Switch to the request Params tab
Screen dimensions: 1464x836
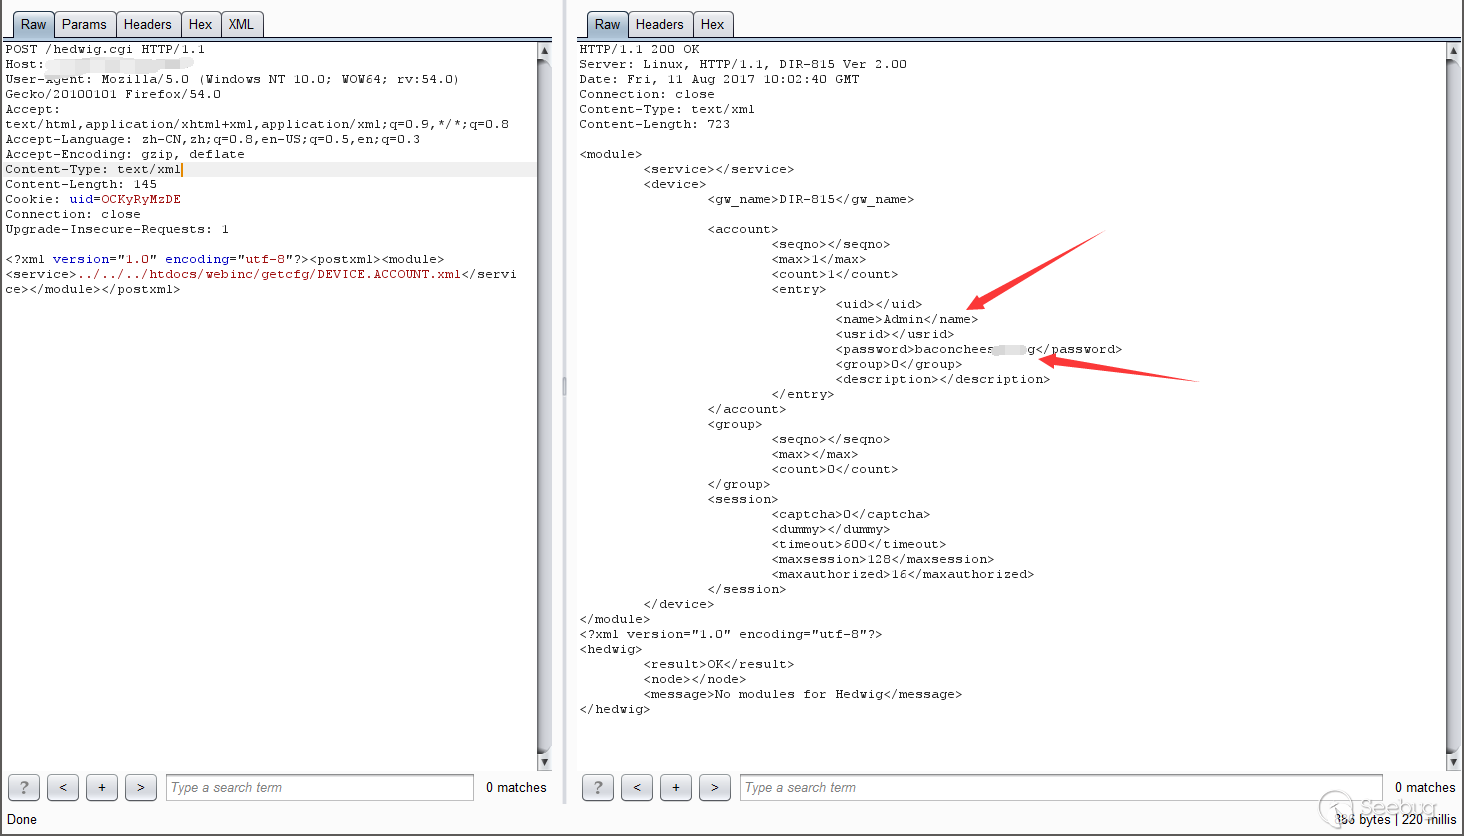tap(84, 24)
